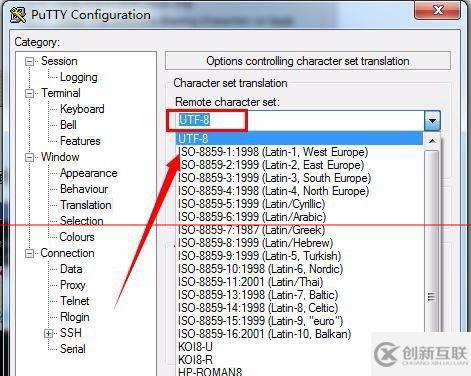471x376 pixels.
Task: Select Connection category
Action: pos(67,253)
